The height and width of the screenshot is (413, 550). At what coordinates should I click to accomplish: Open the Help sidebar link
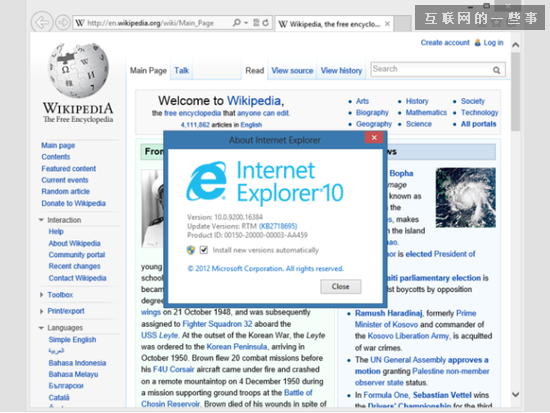tap(56, 232)
